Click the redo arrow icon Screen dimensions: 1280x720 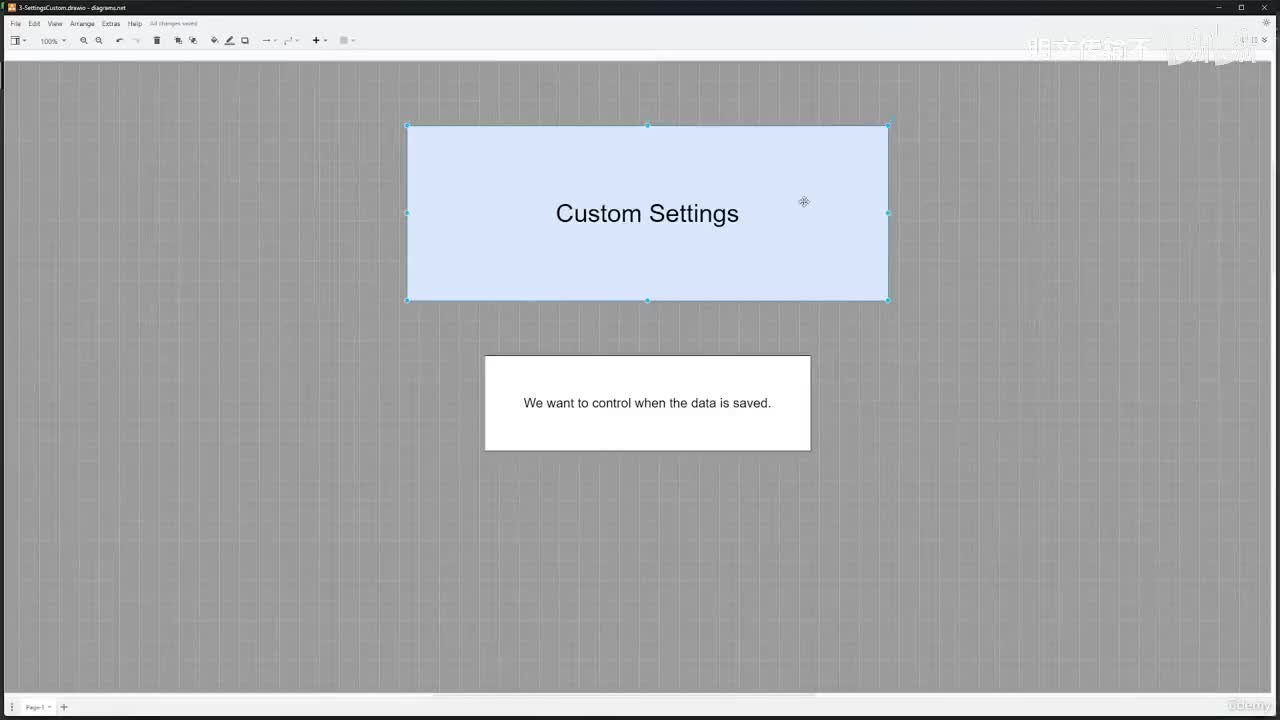[x=136, y=41]
